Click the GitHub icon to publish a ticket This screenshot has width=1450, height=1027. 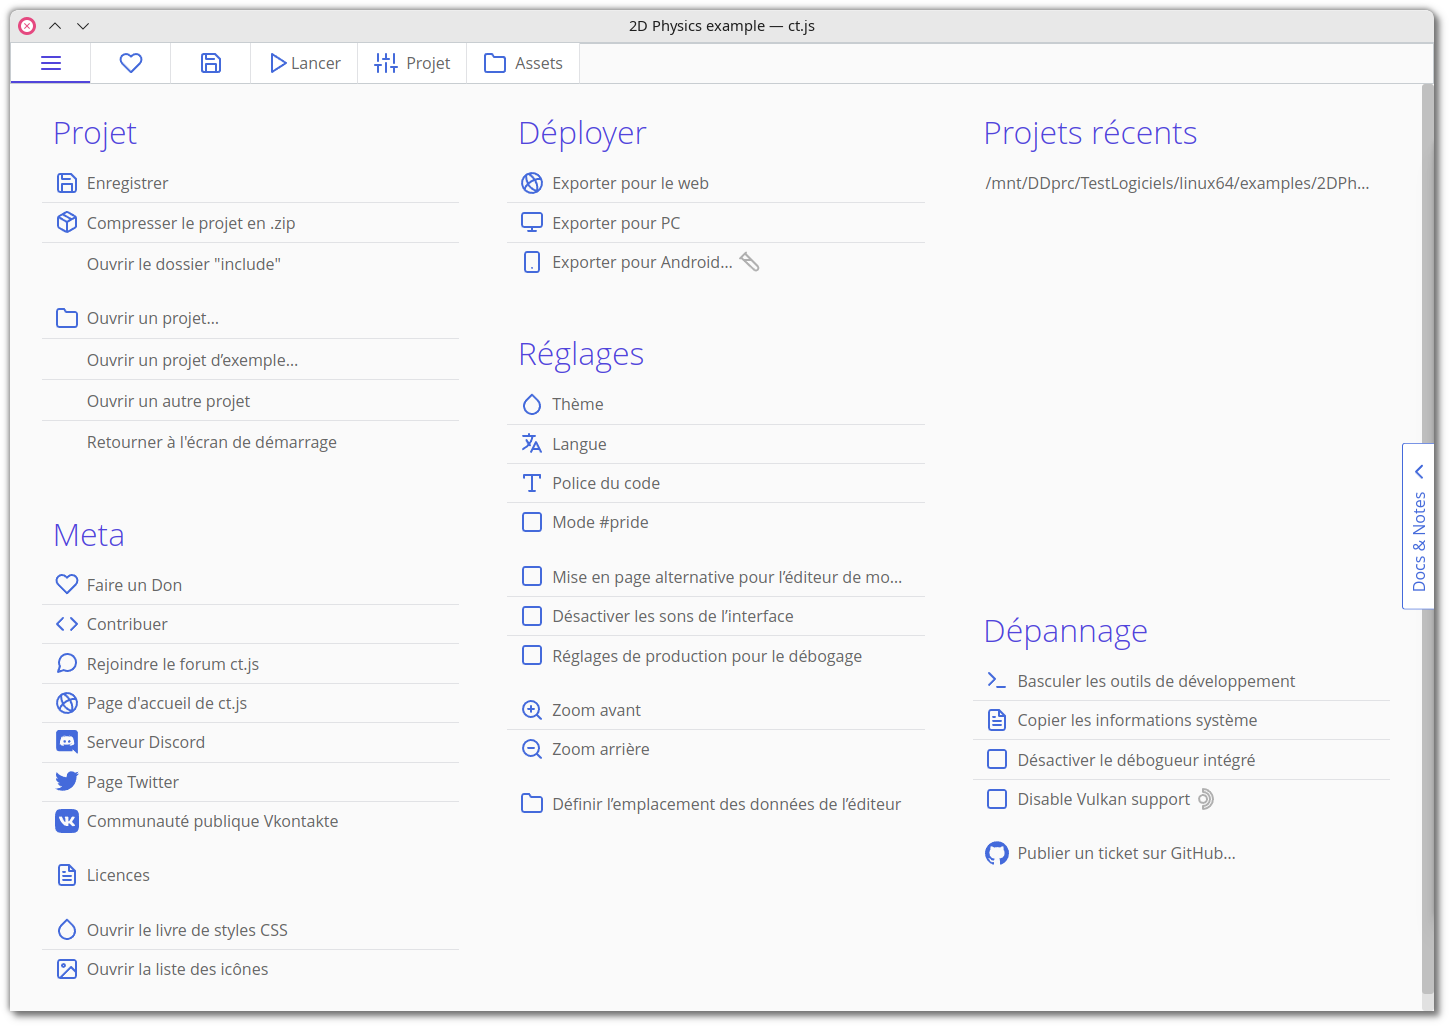tap(997, 853)
